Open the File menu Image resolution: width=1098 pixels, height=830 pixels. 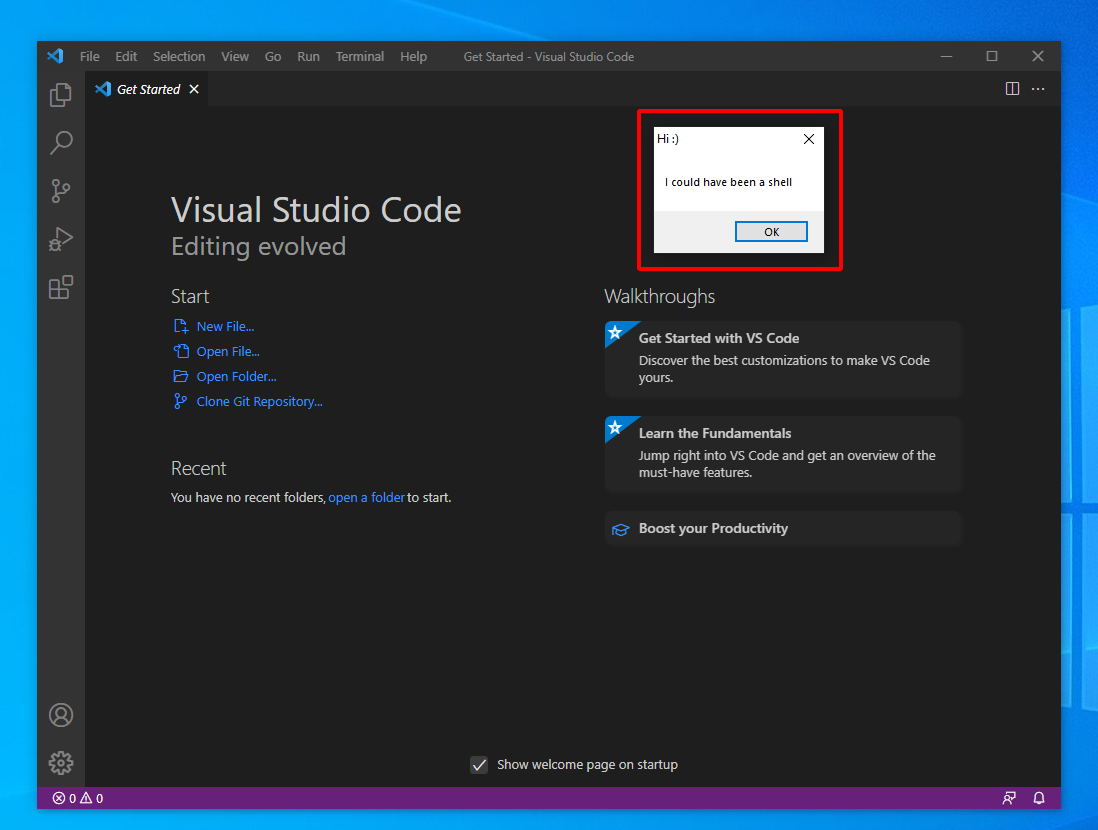pos(90,57)
